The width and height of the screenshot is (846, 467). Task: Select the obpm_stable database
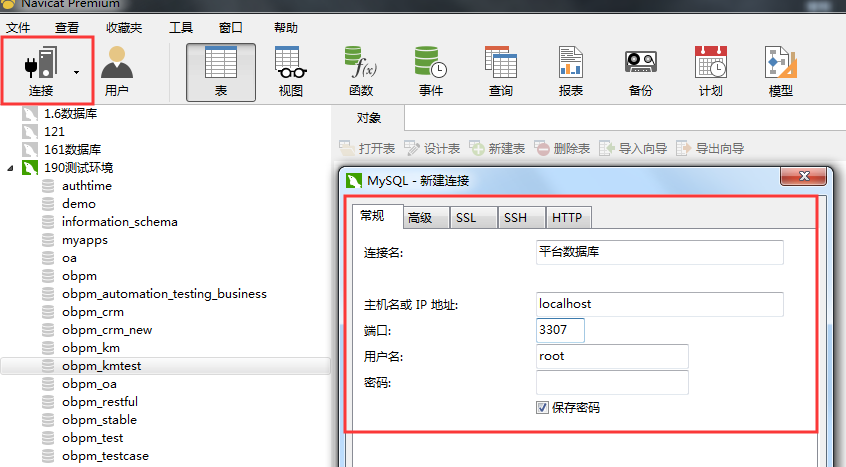(99, 420)
